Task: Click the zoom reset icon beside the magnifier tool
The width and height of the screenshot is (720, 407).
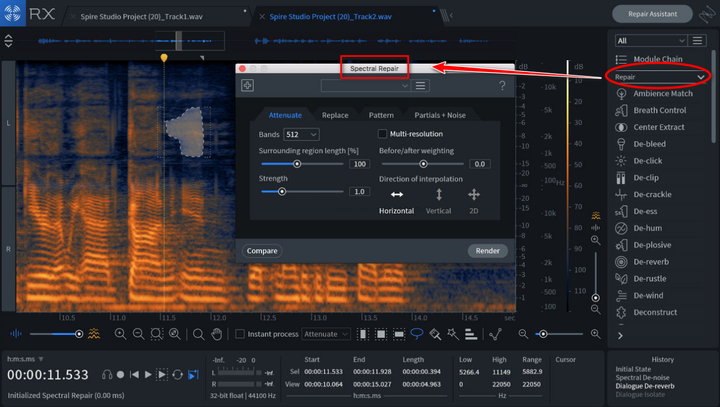Action: point(174,334)
